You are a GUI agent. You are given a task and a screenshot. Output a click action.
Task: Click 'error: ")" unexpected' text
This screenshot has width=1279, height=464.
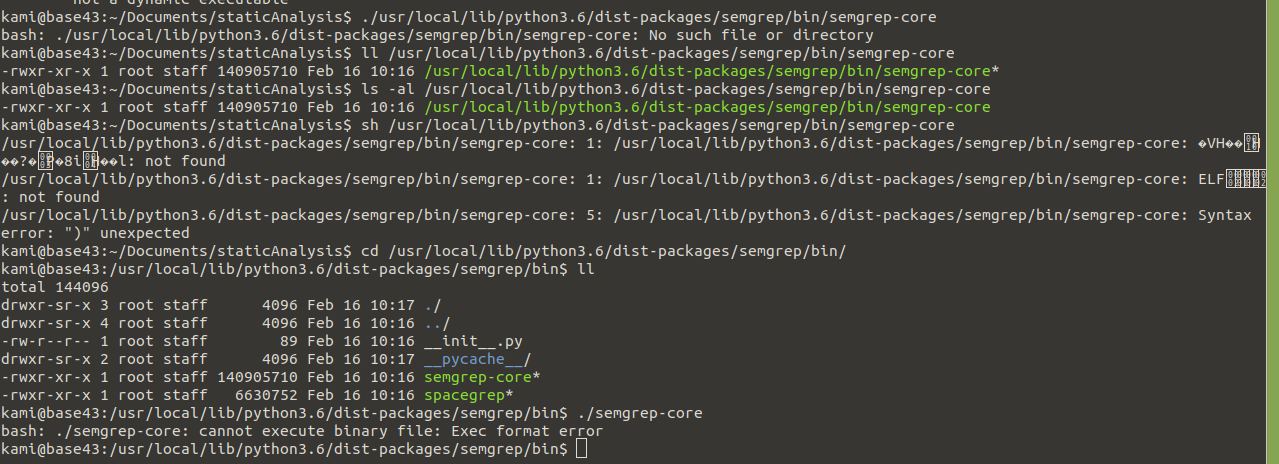pos(96,233)
